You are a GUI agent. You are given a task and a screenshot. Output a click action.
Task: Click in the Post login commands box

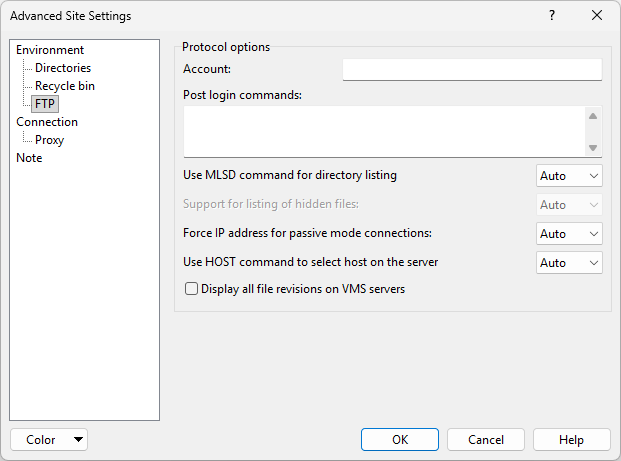click(380, 132)
